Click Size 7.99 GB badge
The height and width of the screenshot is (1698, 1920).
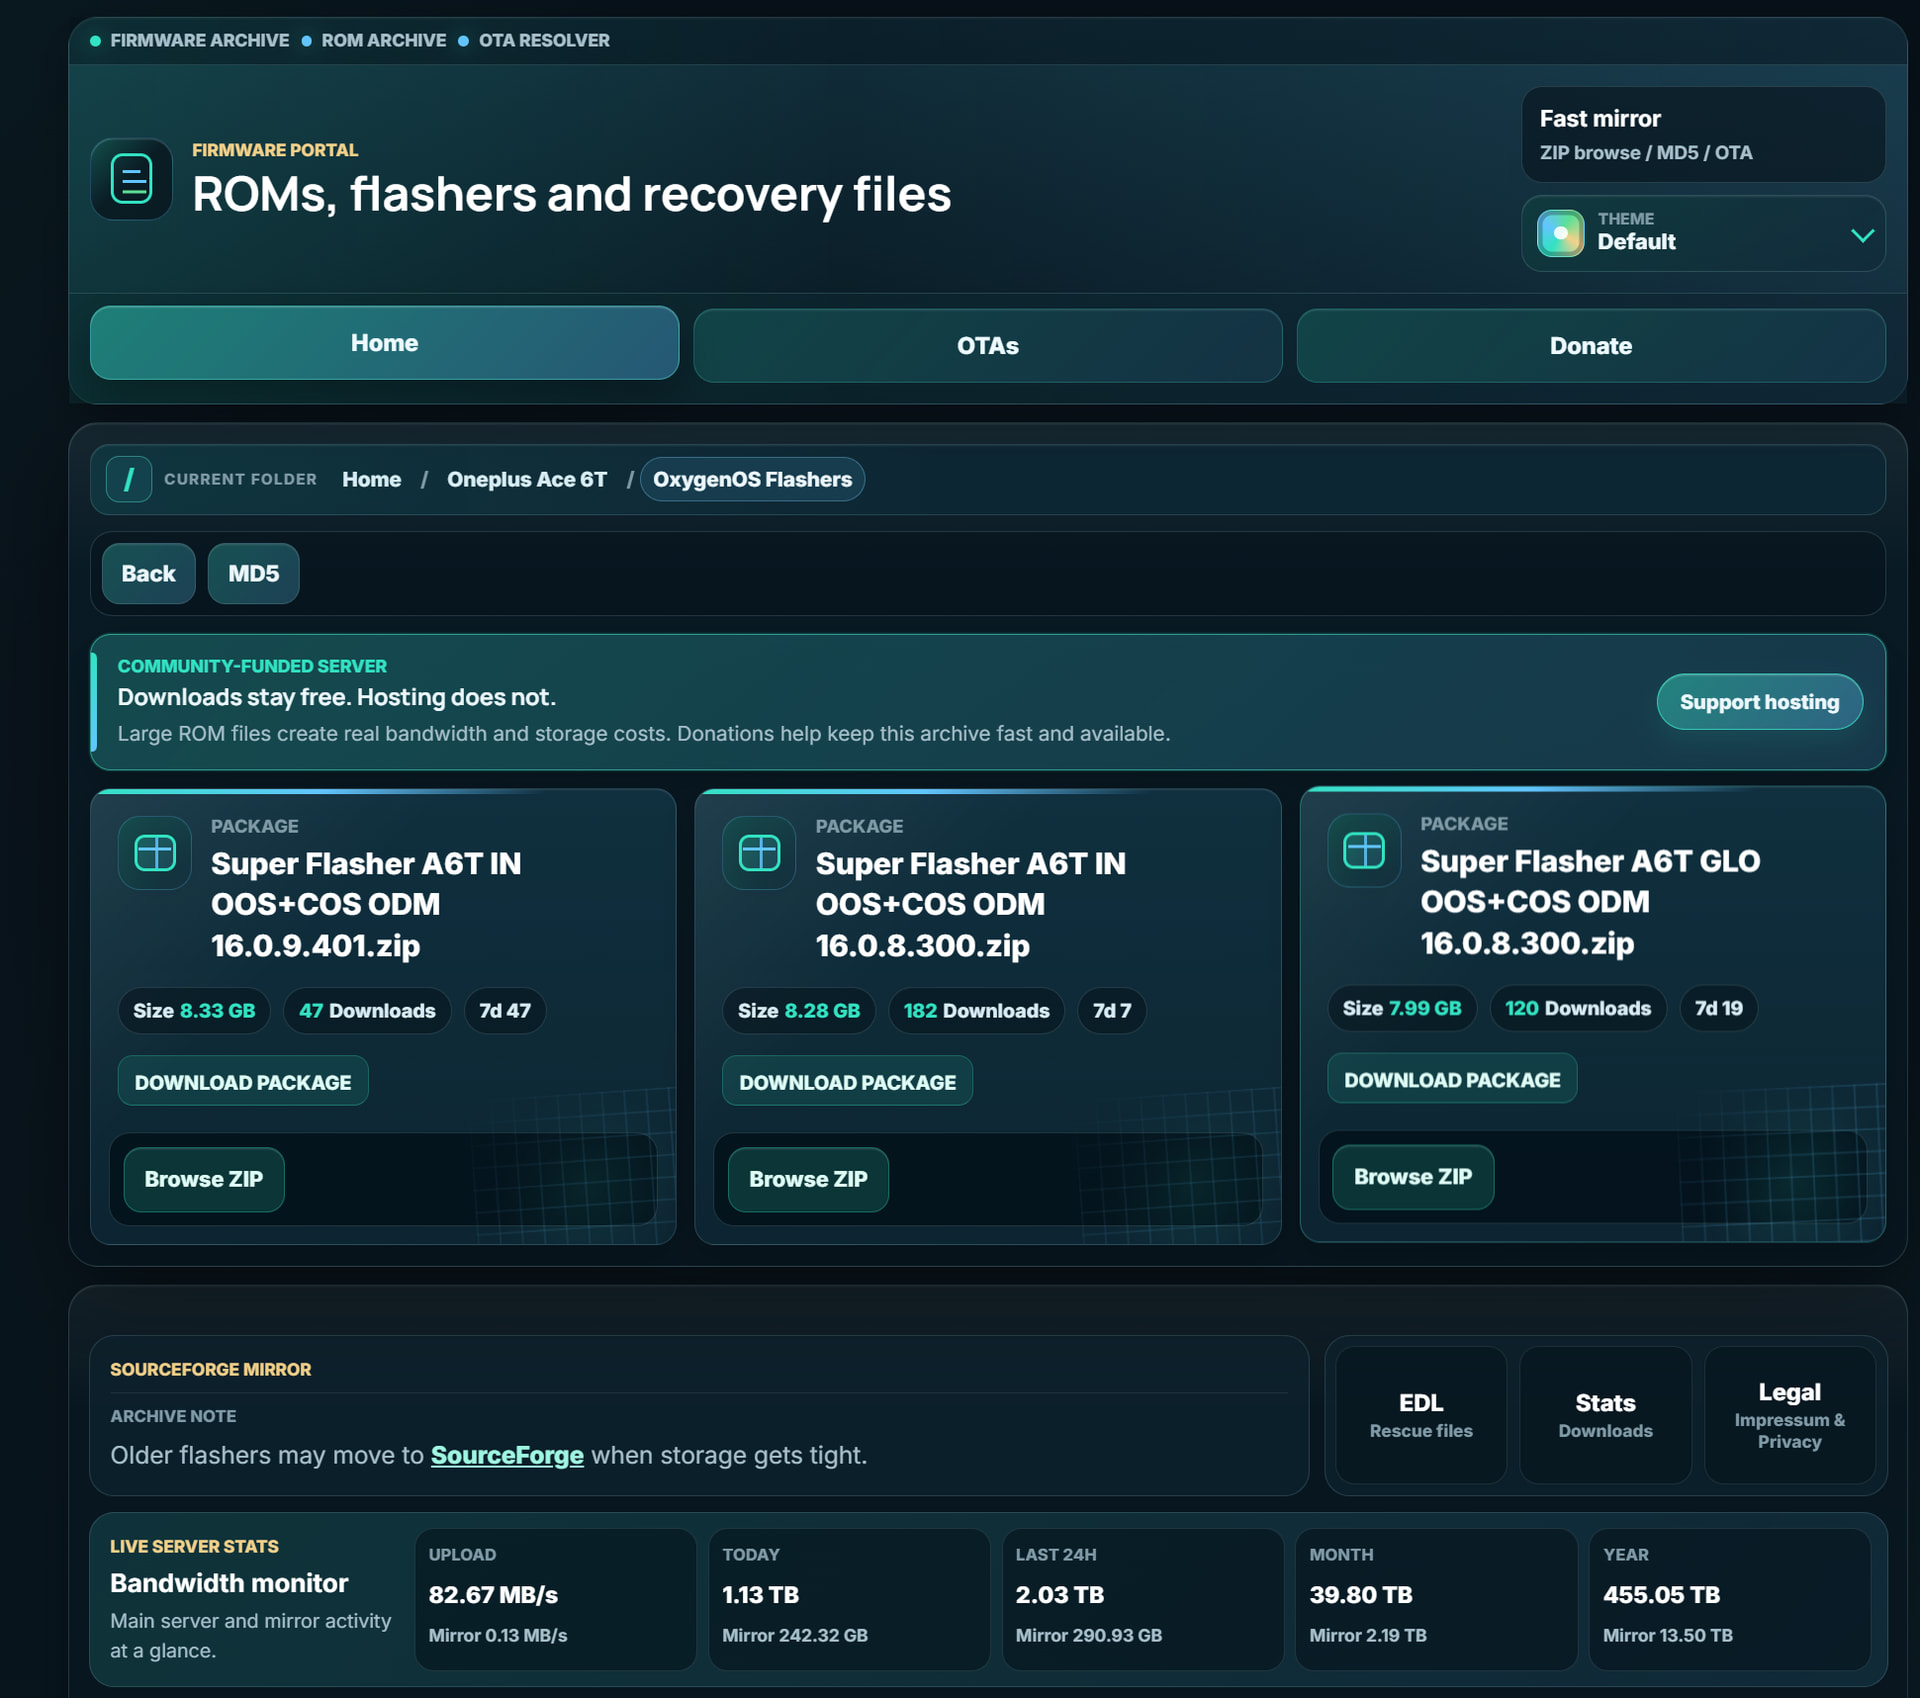[1402, 1008]
